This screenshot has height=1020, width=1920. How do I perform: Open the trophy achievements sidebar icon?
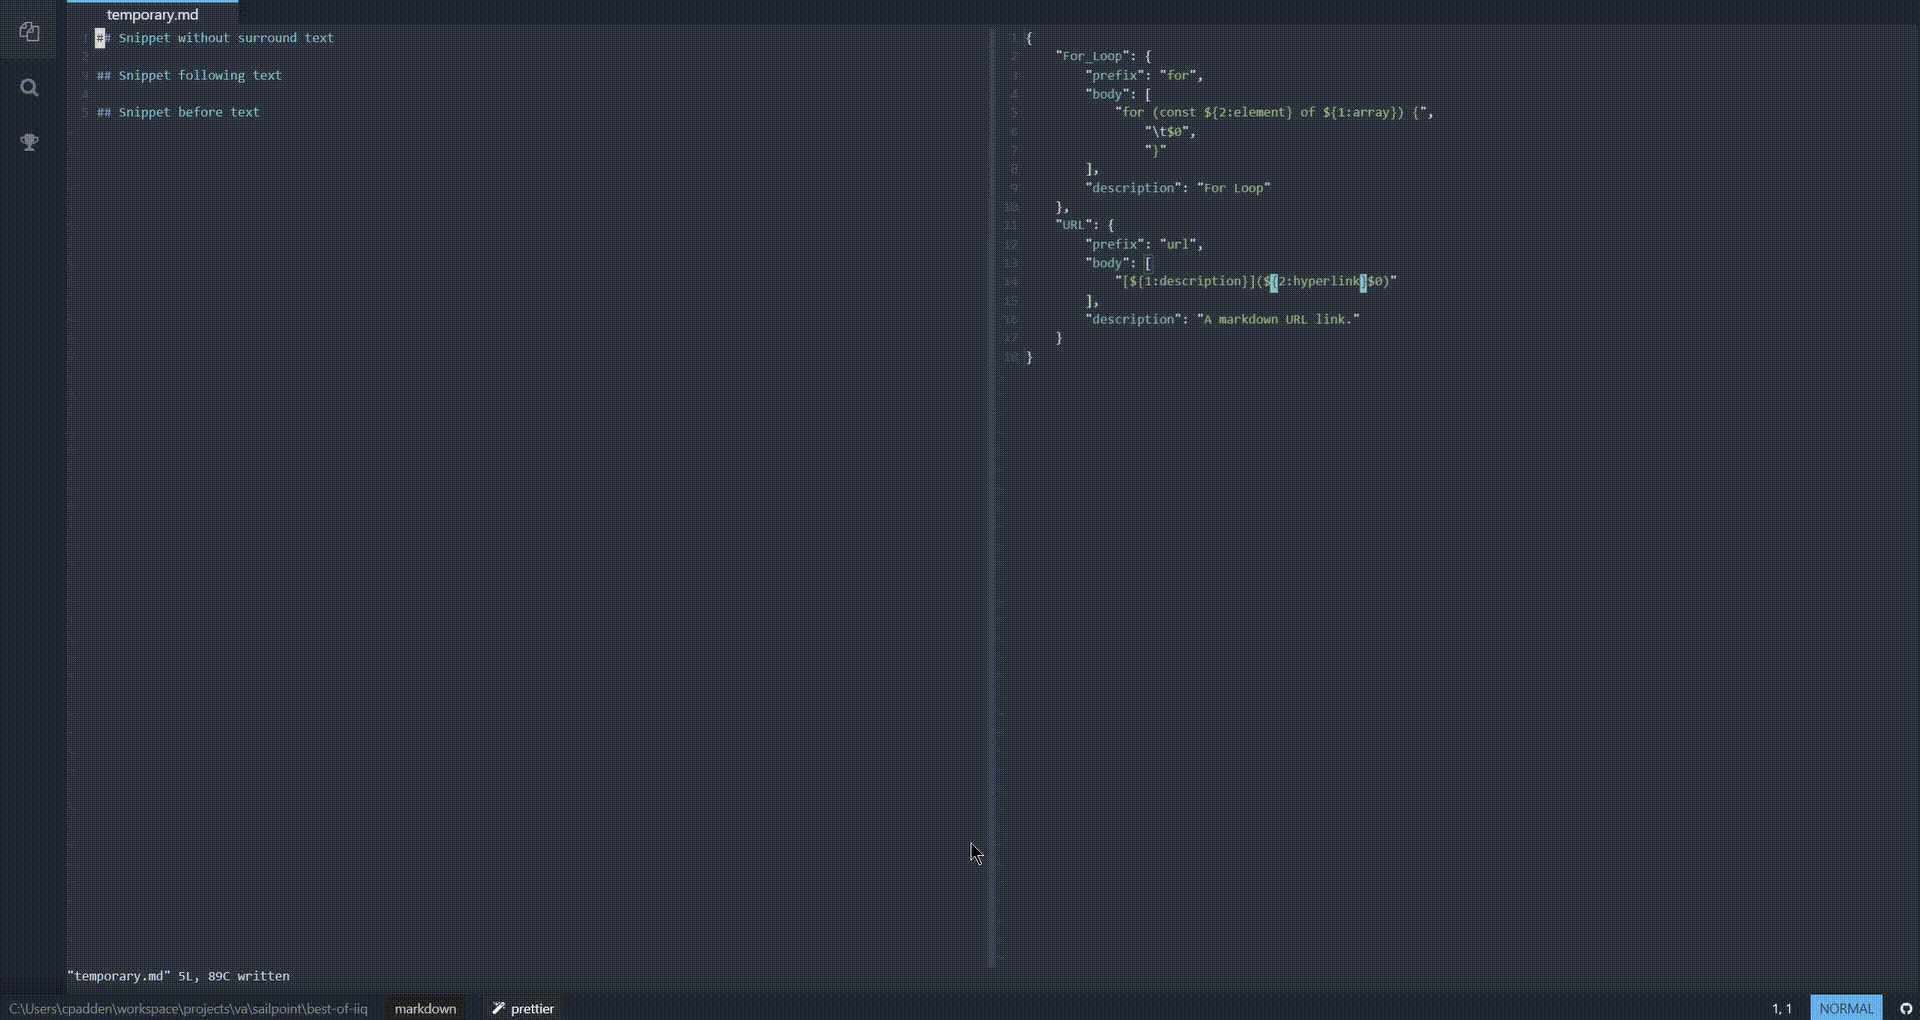(29, 142)
